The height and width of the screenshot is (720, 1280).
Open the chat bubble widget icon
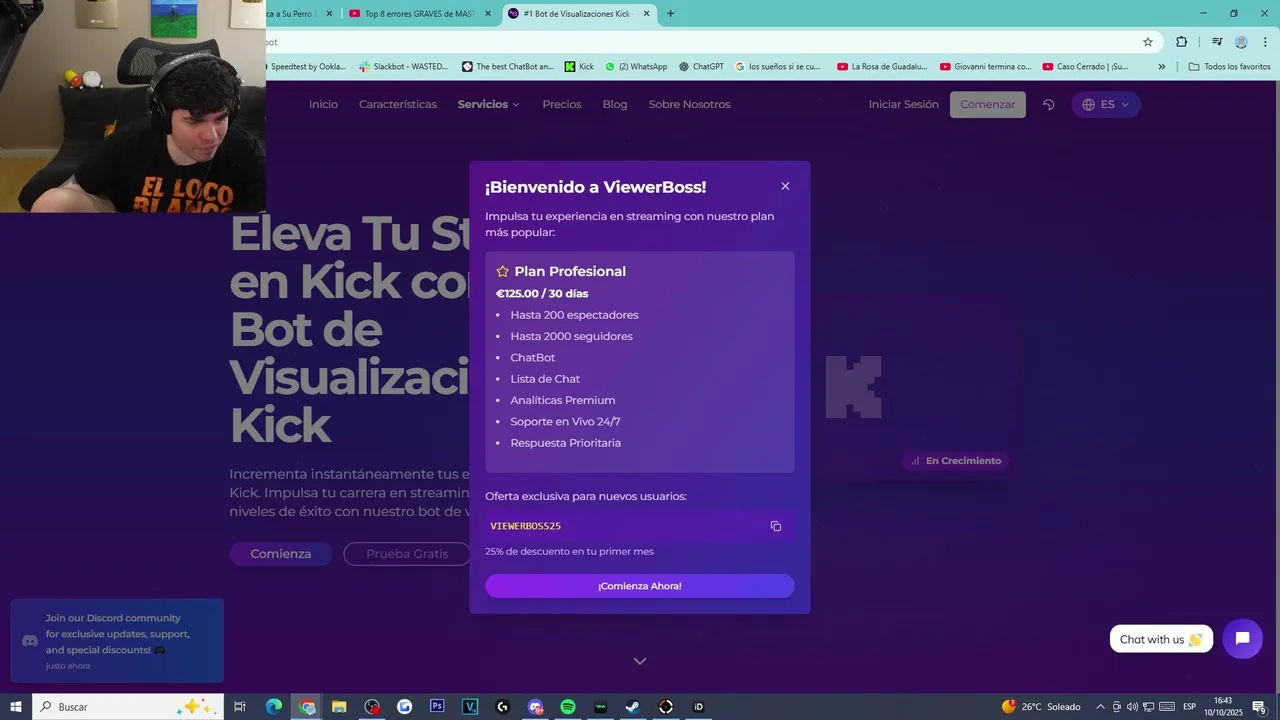tap(1242, 639)
